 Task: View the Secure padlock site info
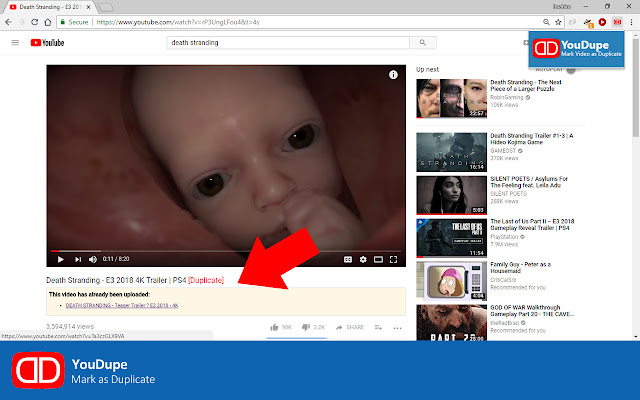pyautogui.click(x=74, y=22)
